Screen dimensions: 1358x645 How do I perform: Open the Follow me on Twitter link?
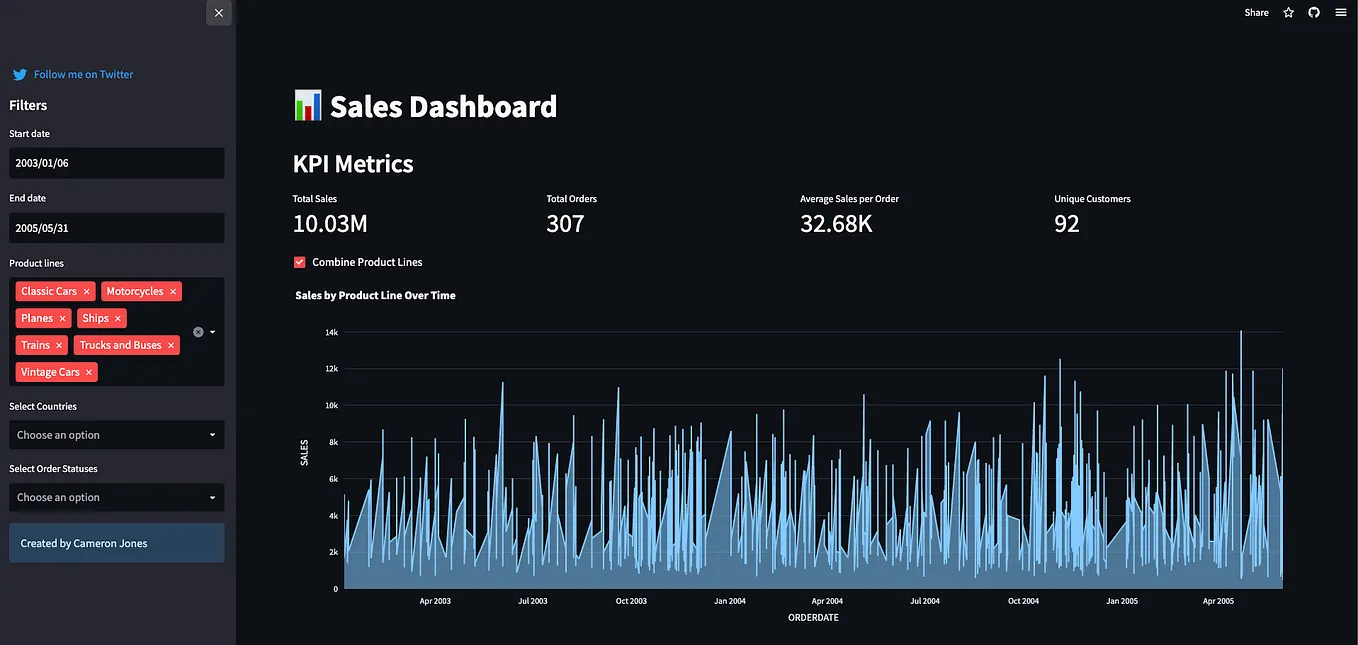pos(83,74)
